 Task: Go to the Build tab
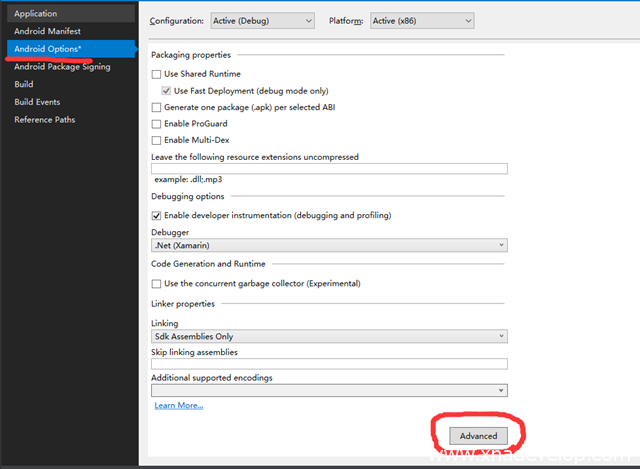24,84
